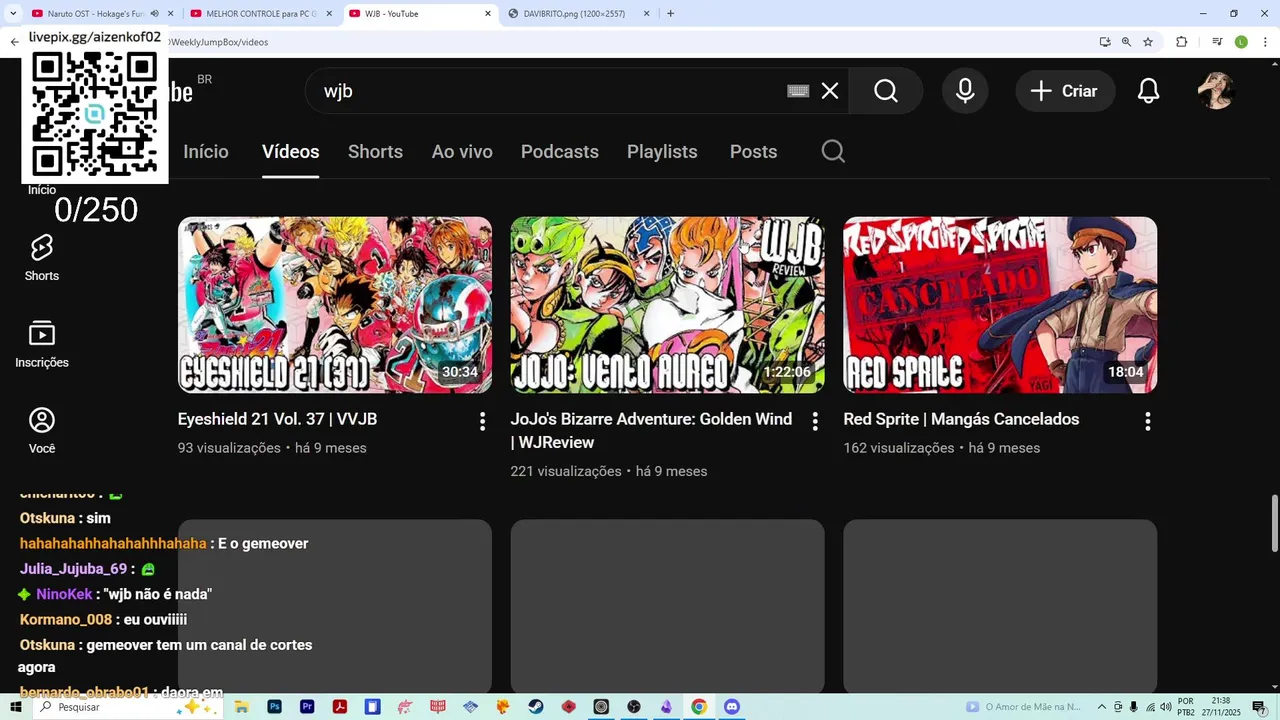Open YouTube notifications bell

pos(1149,91)
